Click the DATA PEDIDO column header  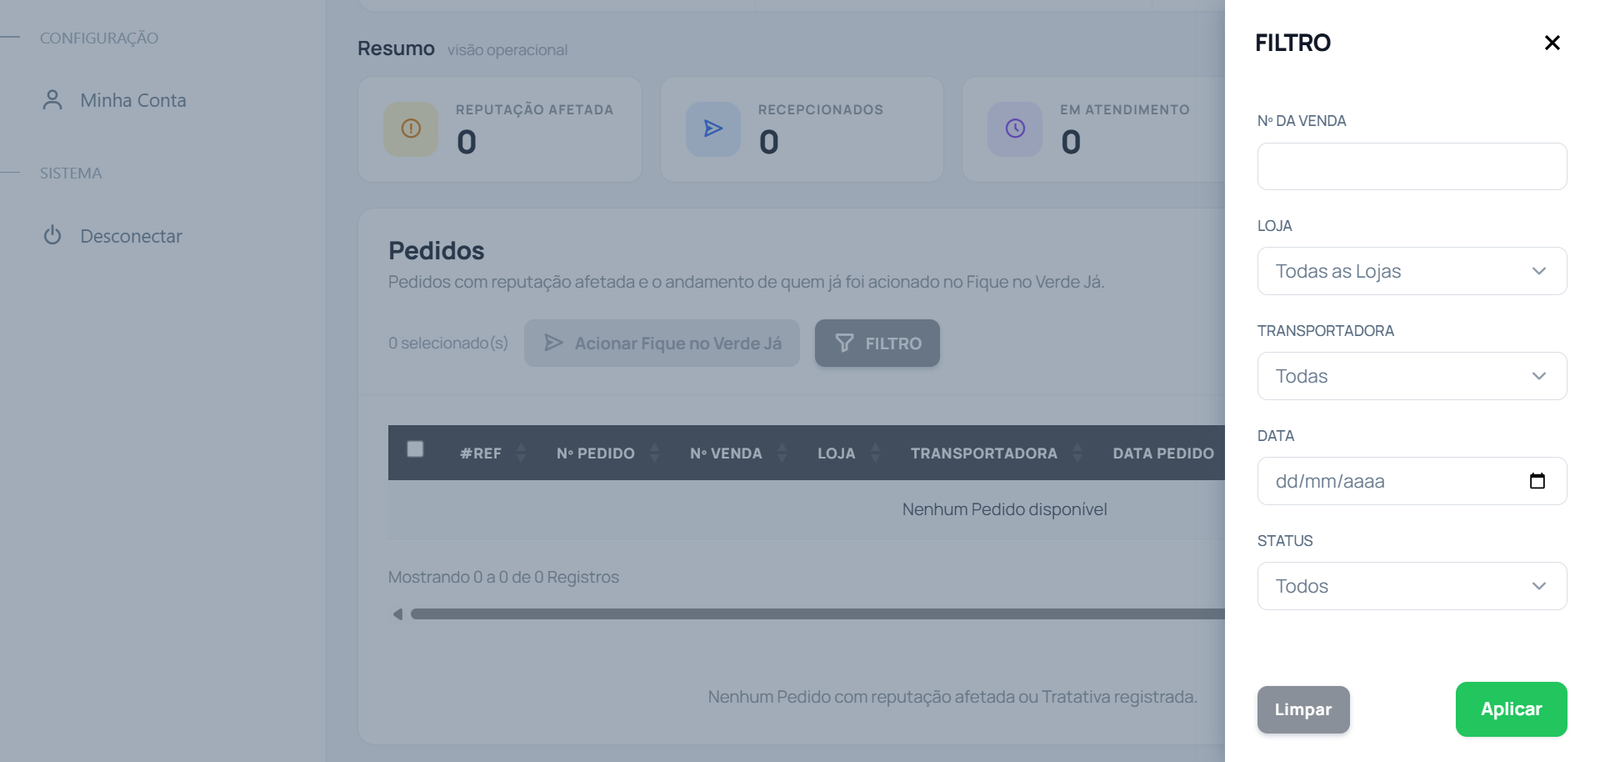tap(1163, 453)
